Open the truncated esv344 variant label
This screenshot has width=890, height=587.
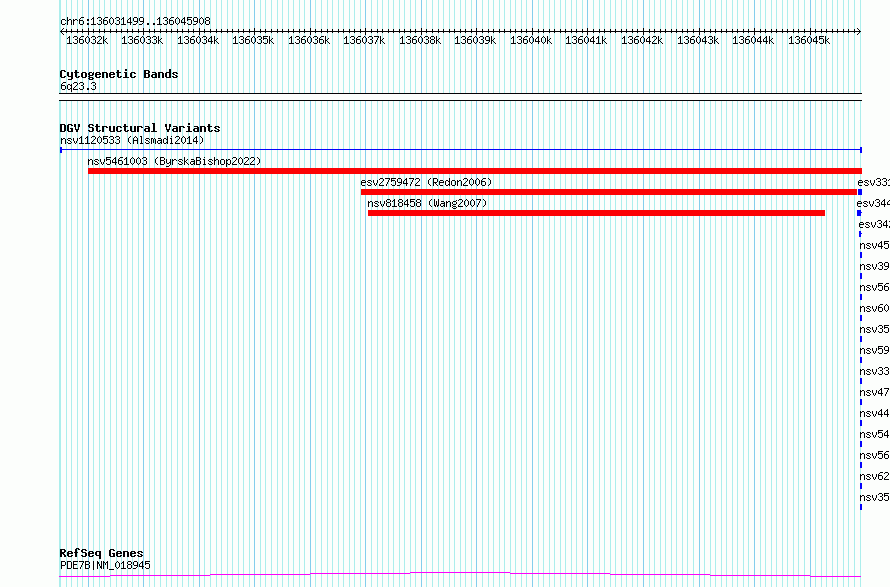[873, 203]
